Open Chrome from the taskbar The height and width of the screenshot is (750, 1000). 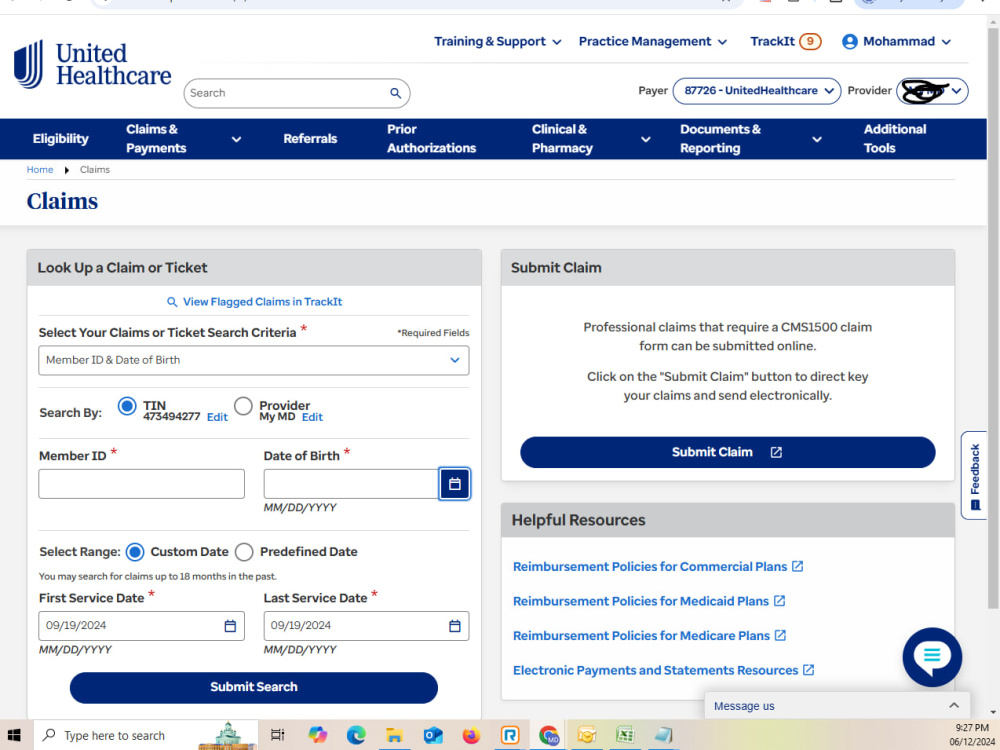pyautogui.click(x=548, y=735)
